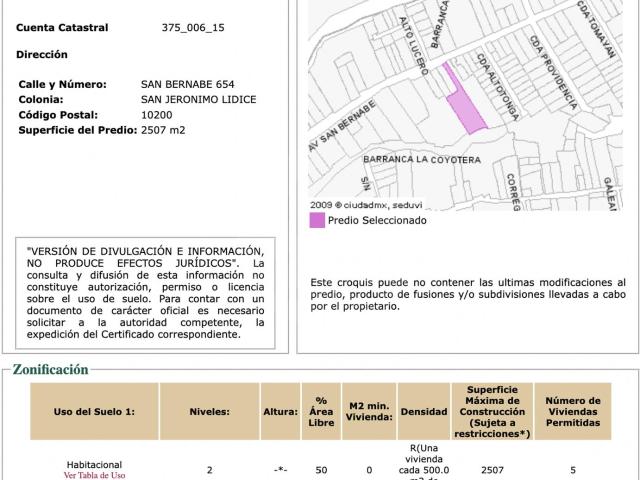Viewport: 640px width, 480px height.
Task: Click the 'VERSIÓN DE DIVULGACIÓN E INFORMACIÓN' disclaimer
Action: tap(145, 293)
